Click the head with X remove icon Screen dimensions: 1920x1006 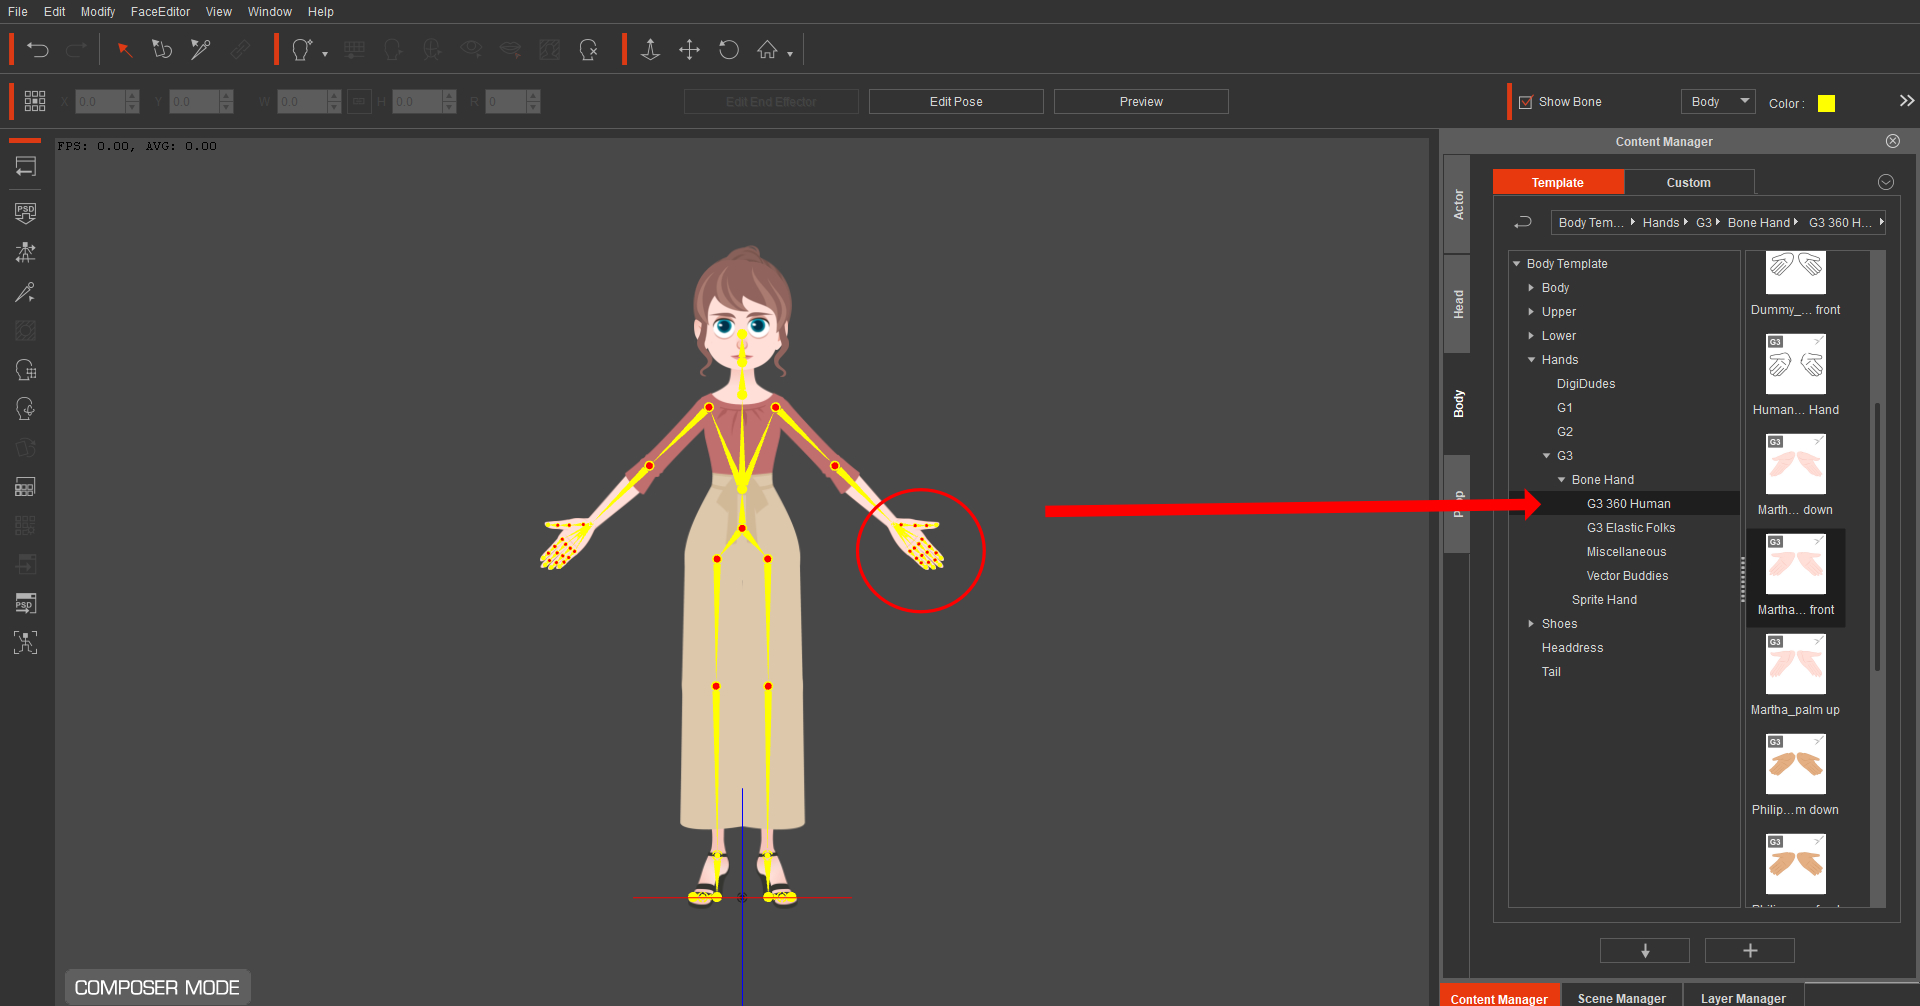click(589, 49)
